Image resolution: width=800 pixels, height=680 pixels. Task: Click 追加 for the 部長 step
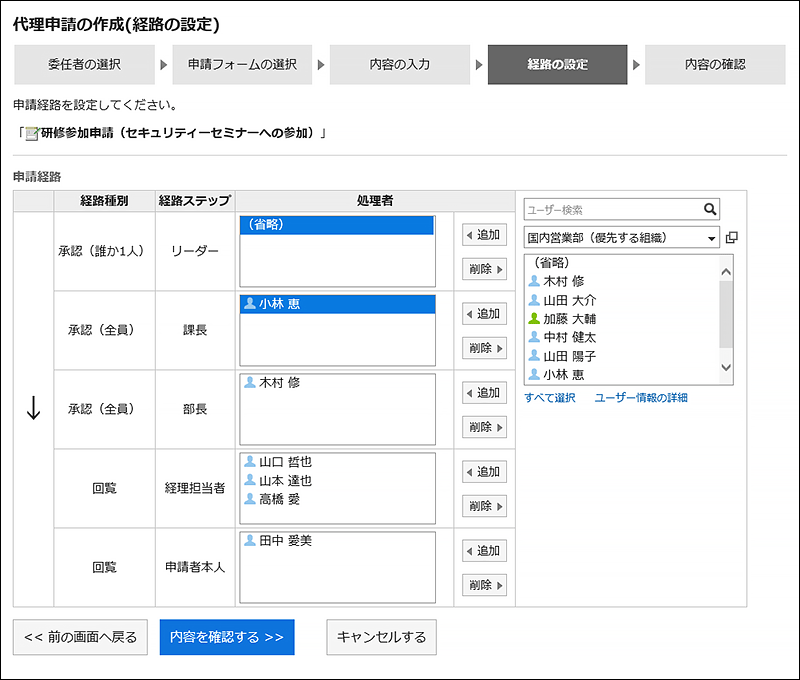(484, 393)
